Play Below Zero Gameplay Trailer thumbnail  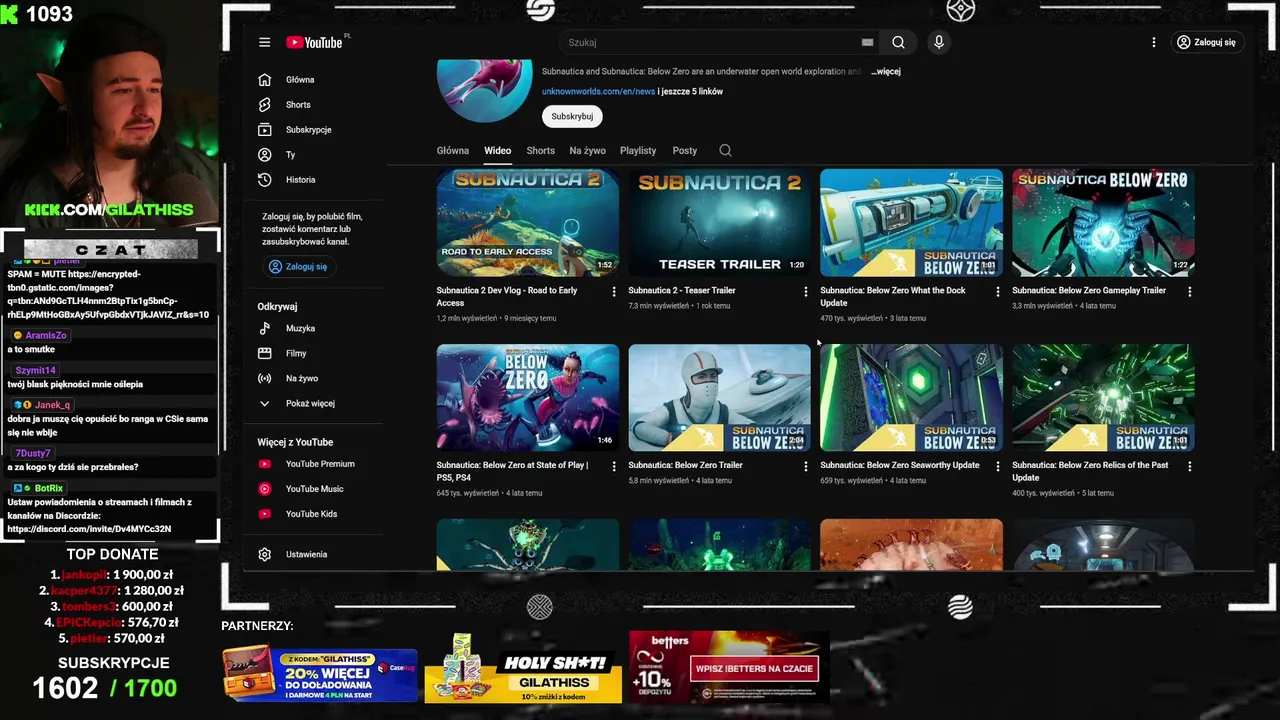pos(1103,223)
